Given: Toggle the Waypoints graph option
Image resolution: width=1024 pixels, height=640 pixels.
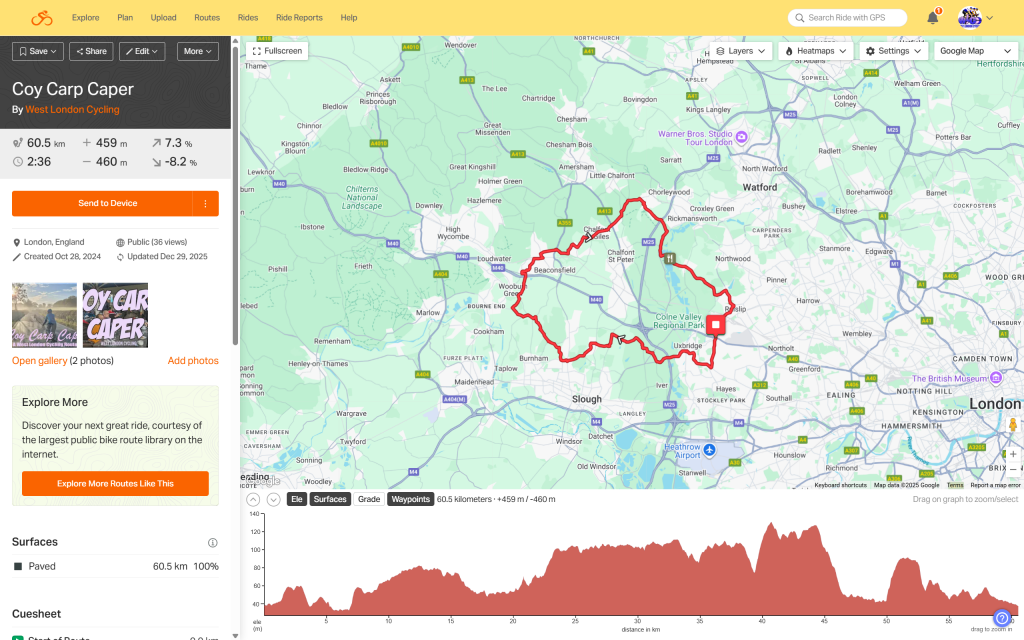Looking at the screenshot, I should pos(410,499).
